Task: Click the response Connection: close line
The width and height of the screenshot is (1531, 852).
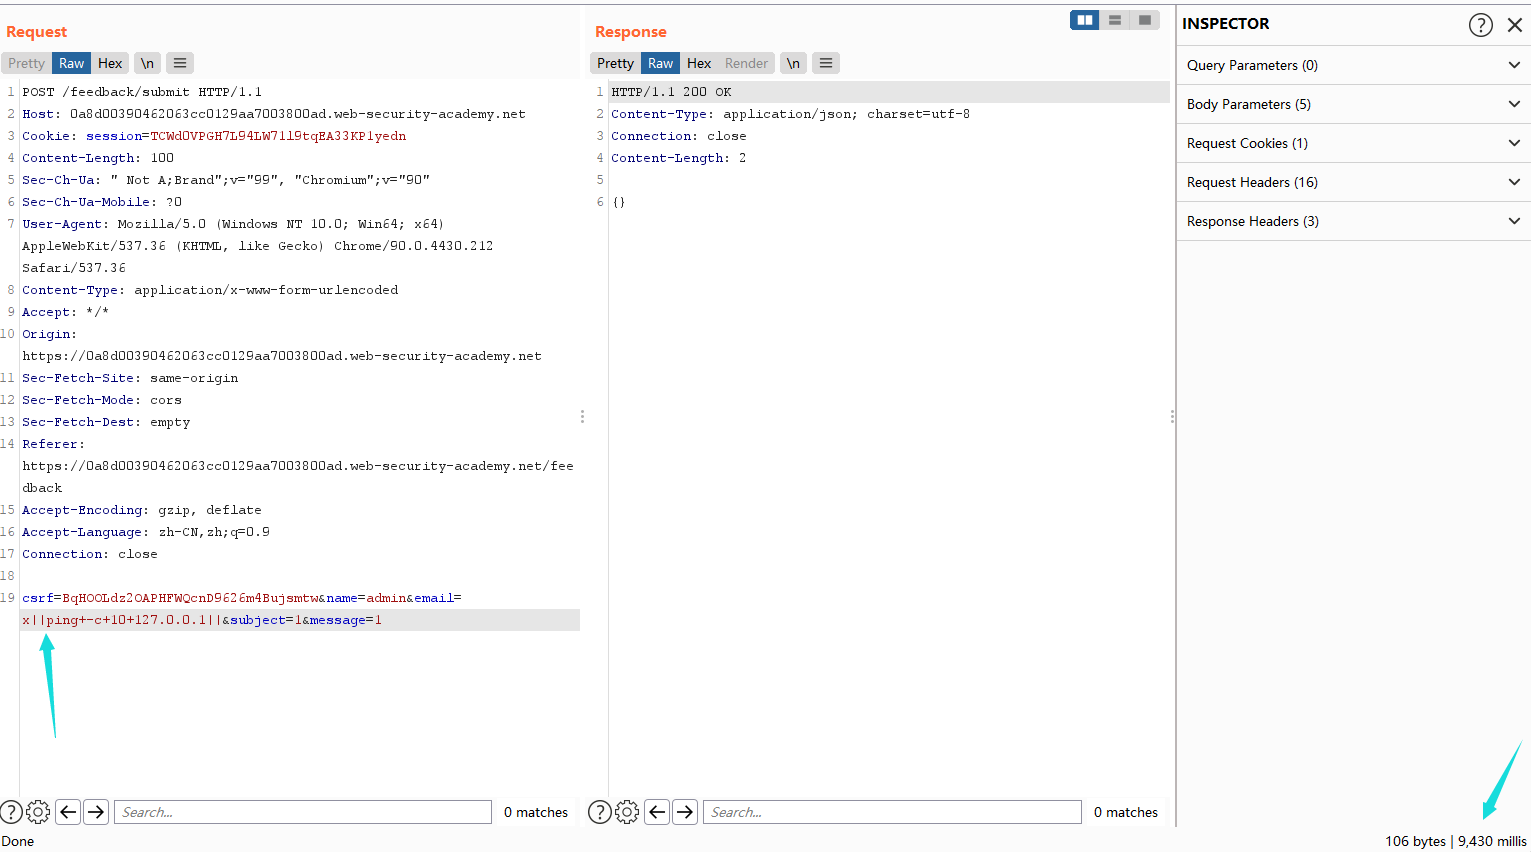Action: click(678, 136)
